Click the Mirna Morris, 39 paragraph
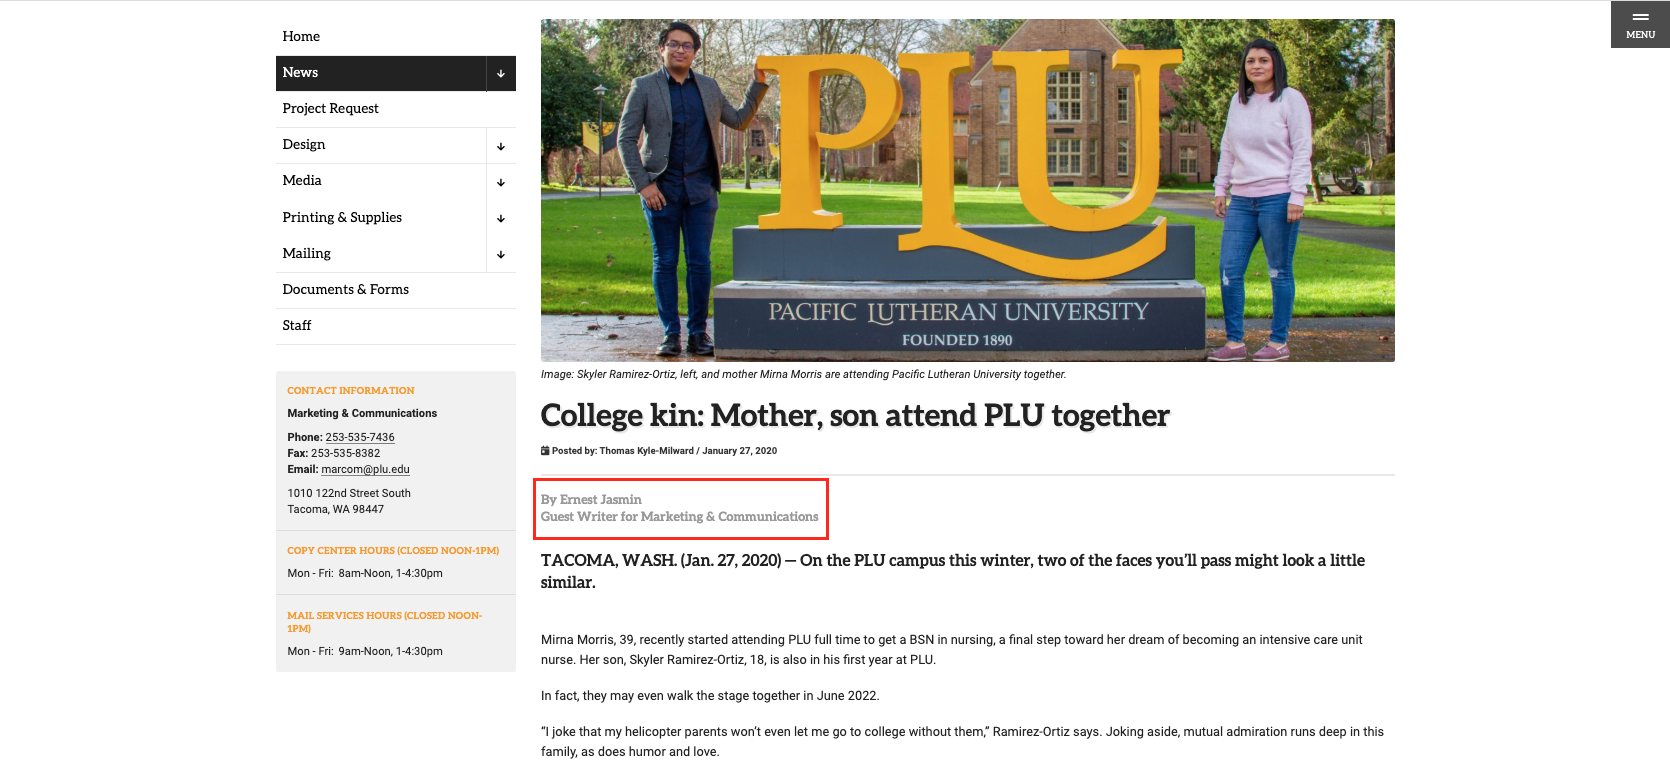Viewport: 1670px width, 776px height. (x=952, y=650)
